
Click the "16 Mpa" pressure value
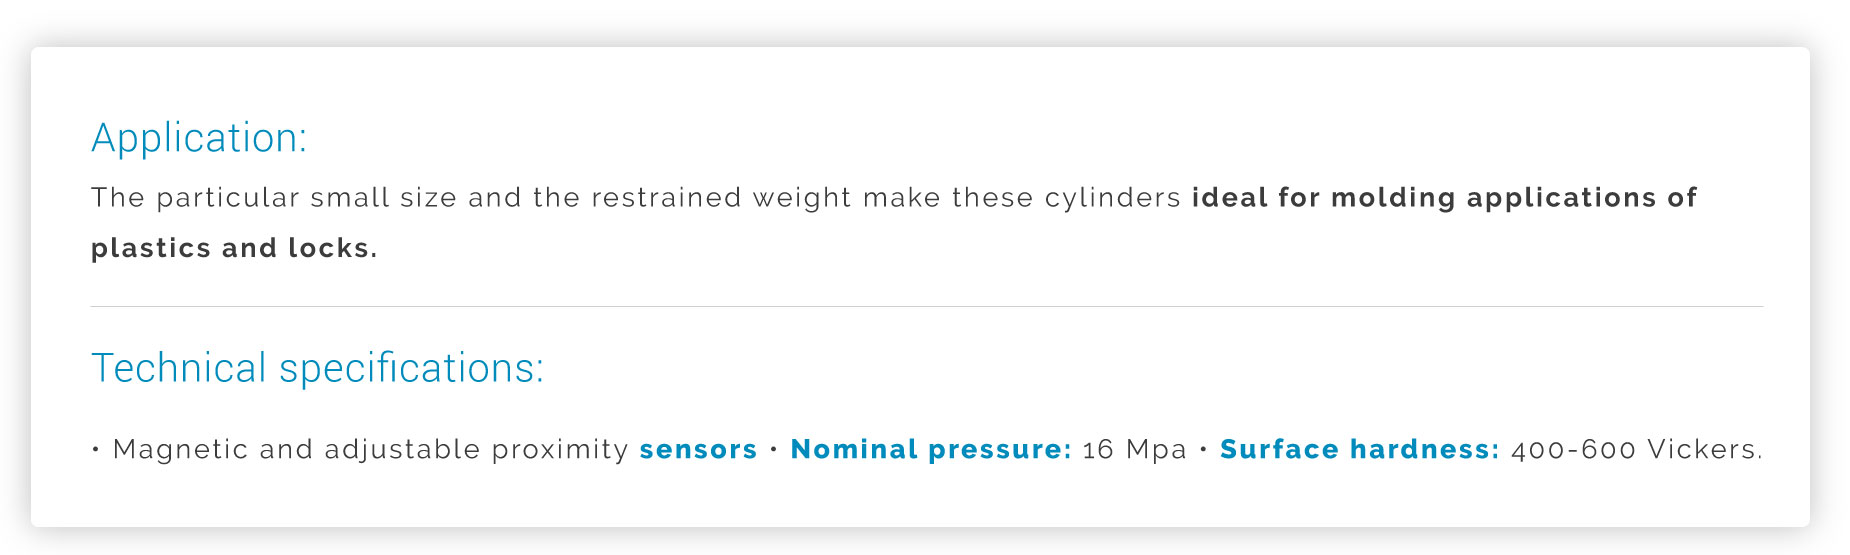[x=1134, y=449]
